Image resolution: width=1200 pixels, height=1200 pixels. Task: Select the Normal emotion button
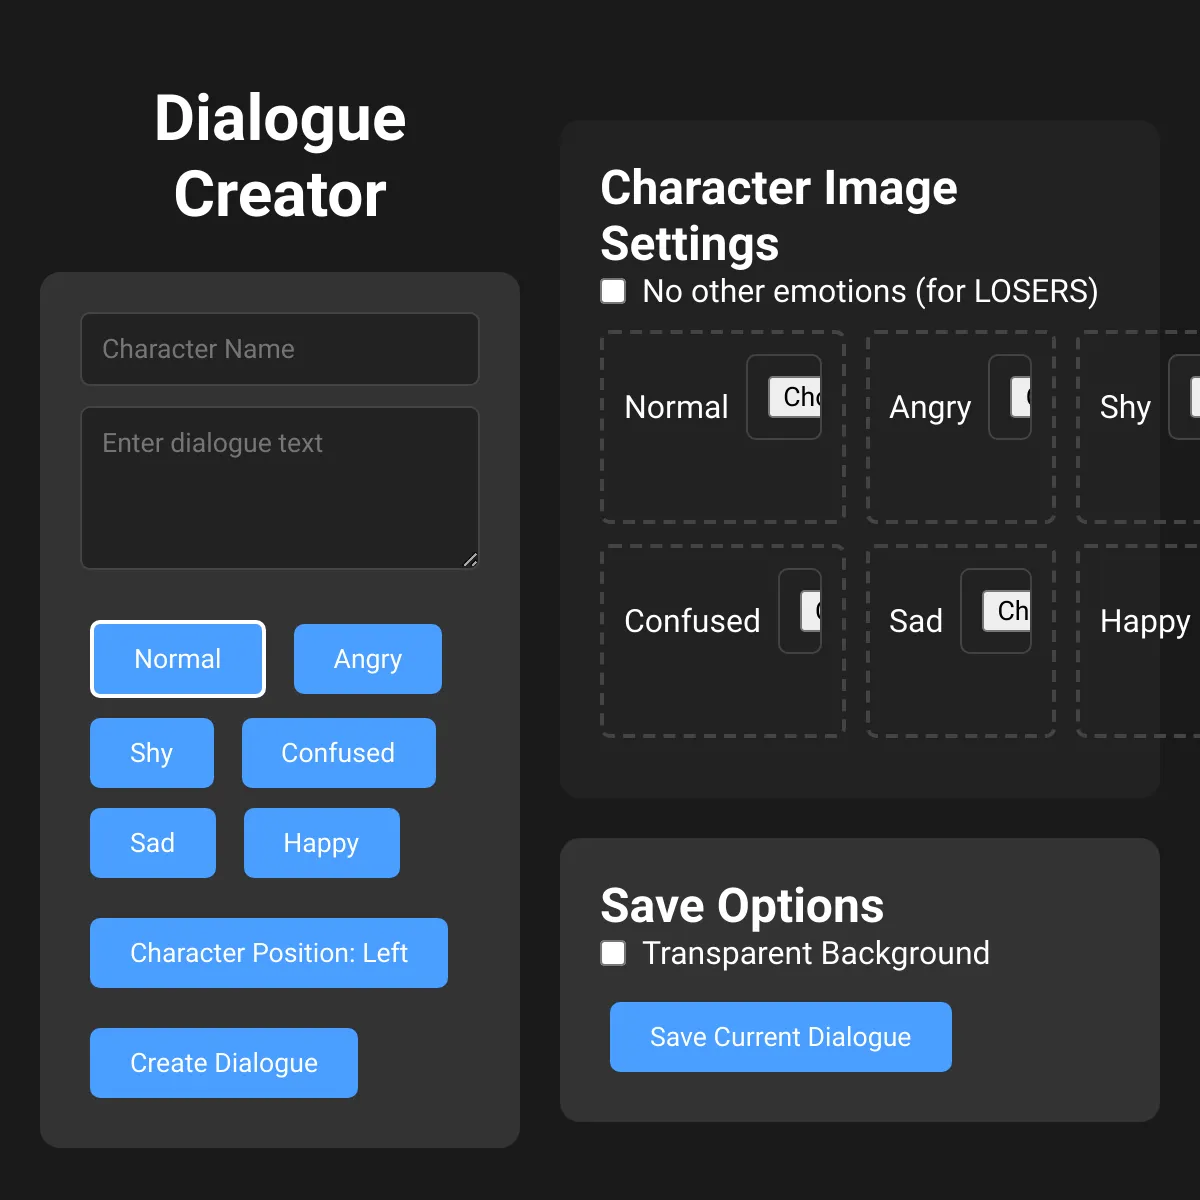click(x=178, y=659)
